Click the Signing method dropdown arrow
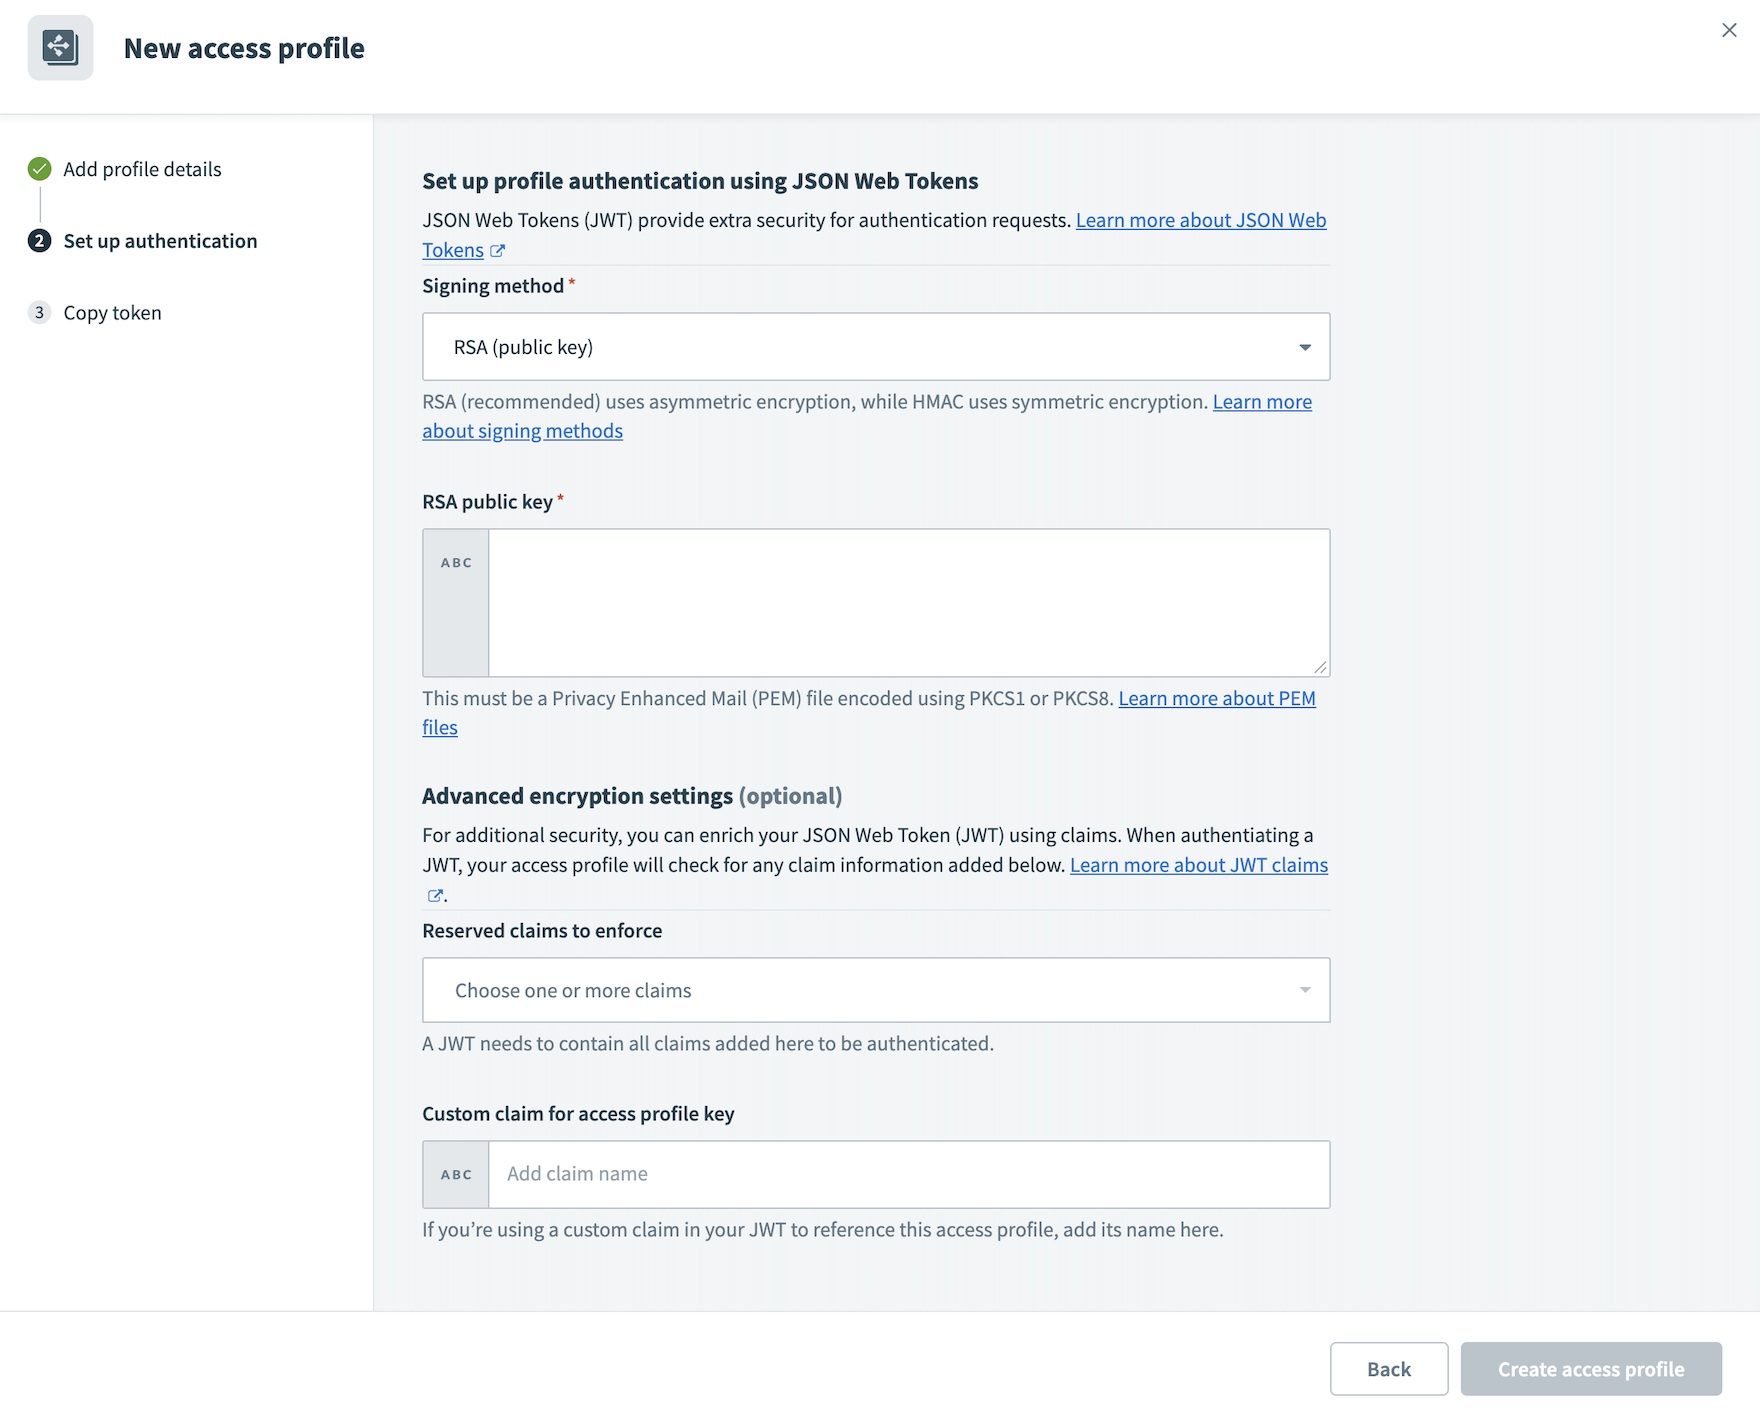This screenshot has width=1760, height=1414. [1304, 347]
